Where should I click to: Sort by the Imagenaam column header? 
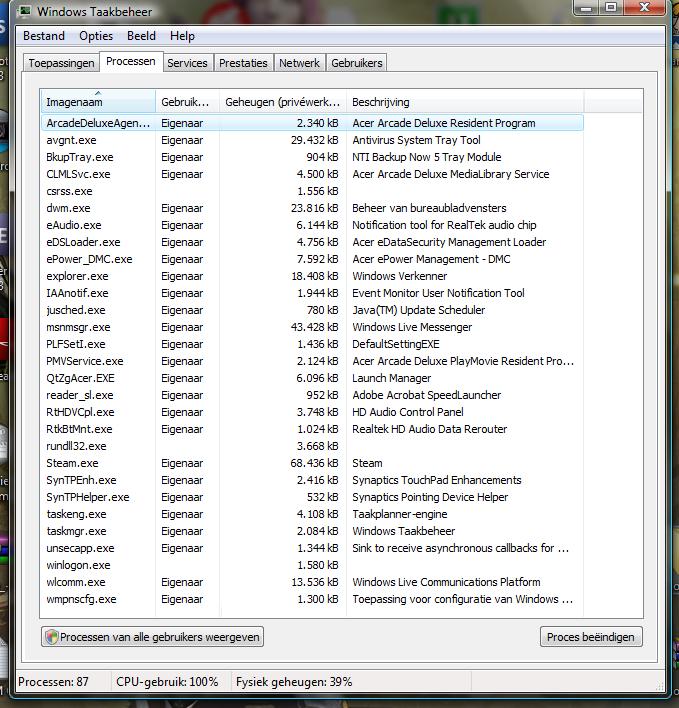(98, 102)
